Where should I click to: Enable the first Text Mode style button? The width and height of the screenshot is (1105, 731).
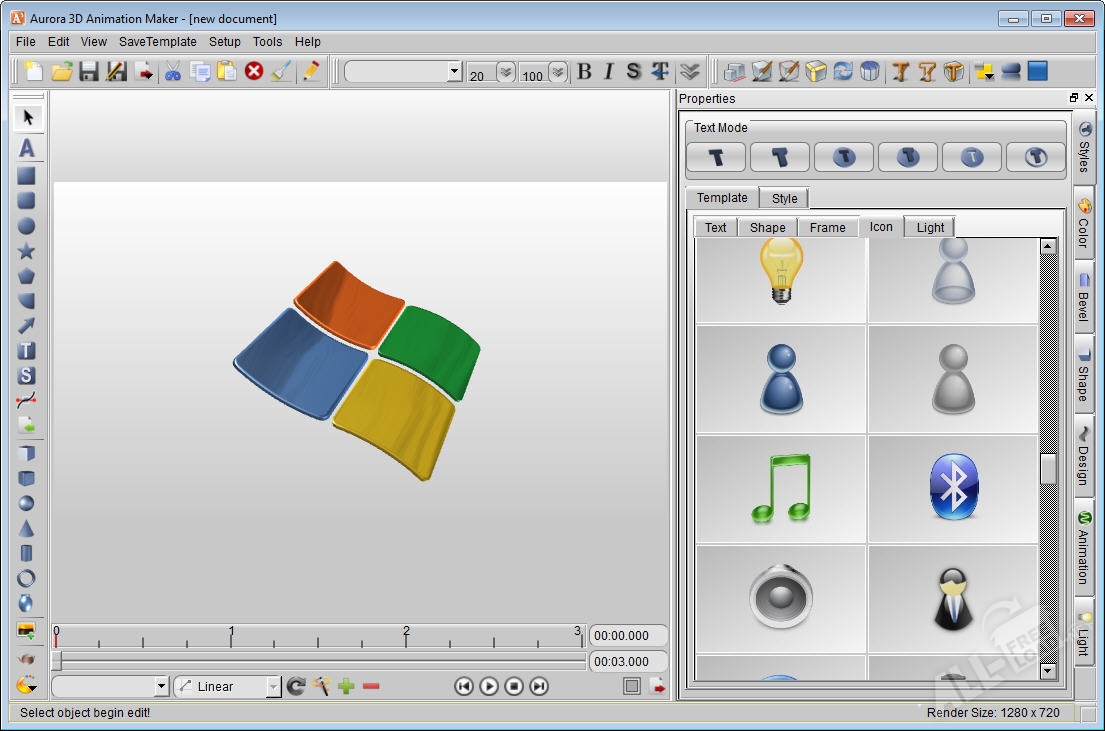click(716, 157)
